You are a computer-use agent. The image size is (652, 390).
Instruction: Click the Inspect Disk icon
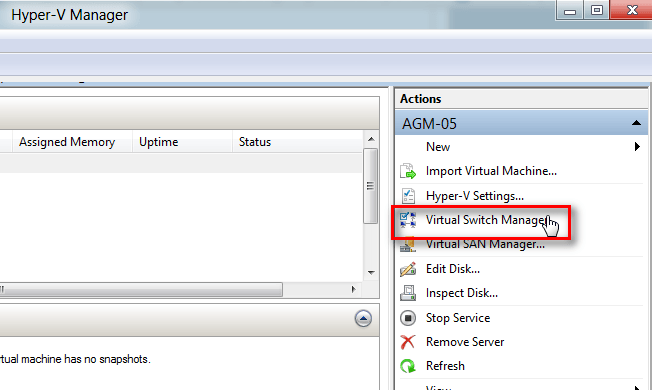(x=408, y=293)
